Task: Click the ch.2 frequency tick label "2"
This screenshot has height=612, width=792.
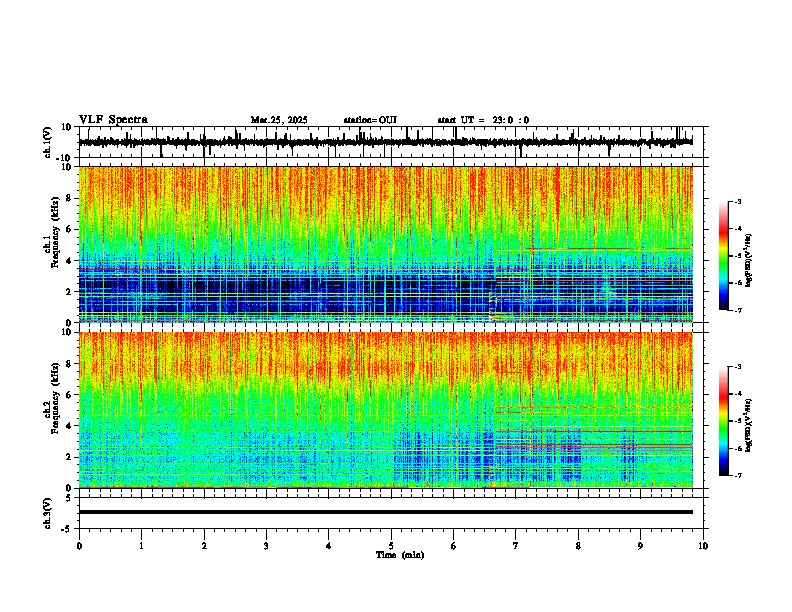Action: click(70, 457)
